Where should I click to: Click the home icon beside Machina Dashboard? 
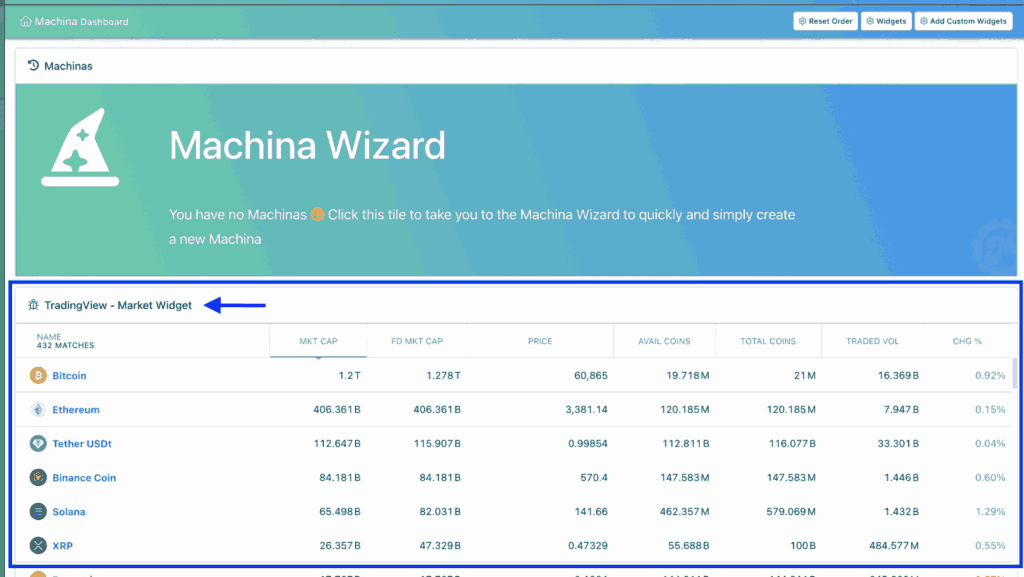click(x=25, y=22)
